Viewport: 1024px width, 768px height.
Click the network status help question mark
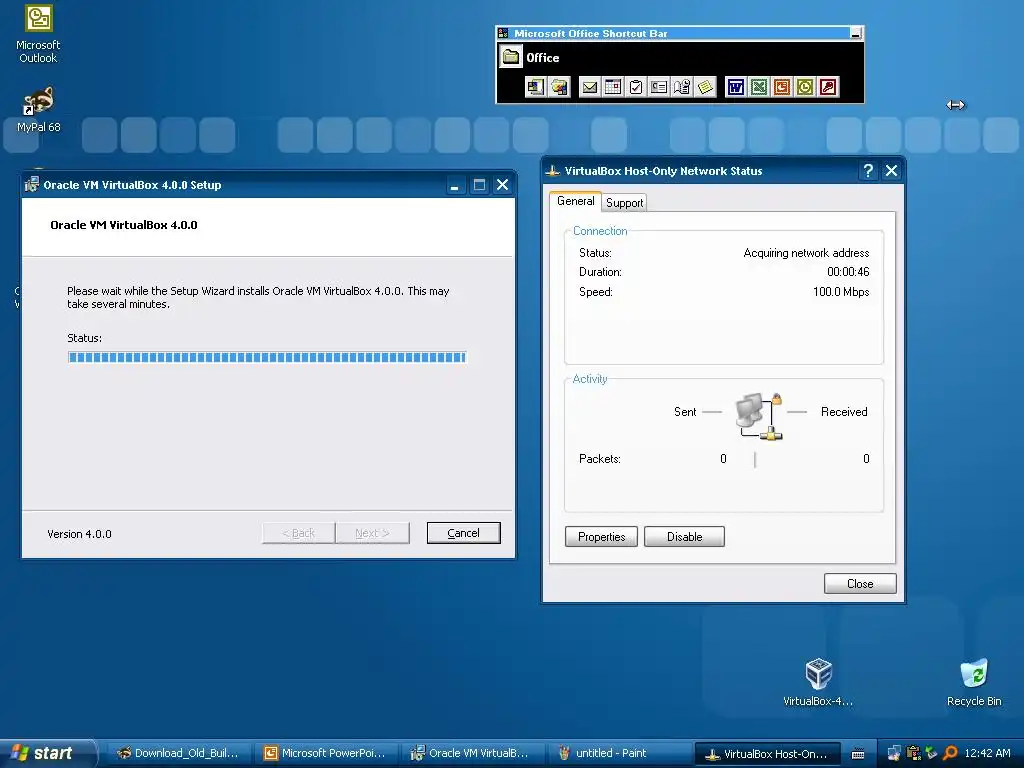tap(868, 171)
